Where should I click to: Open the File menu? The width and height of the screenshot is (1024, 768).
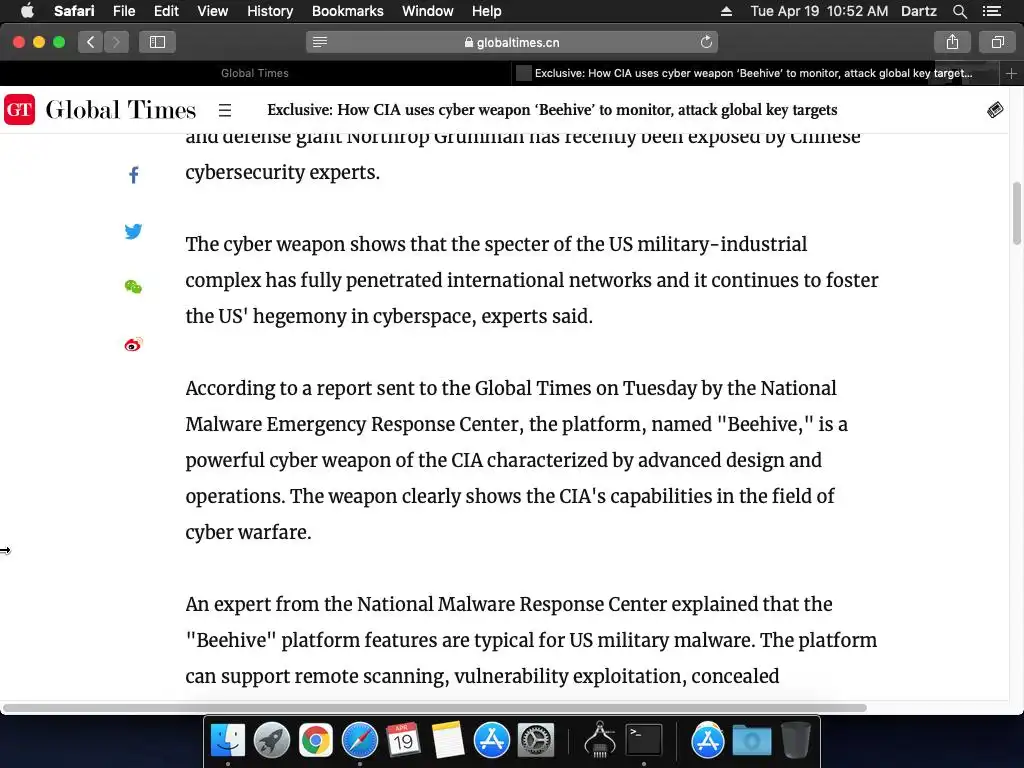coord(123,11)
